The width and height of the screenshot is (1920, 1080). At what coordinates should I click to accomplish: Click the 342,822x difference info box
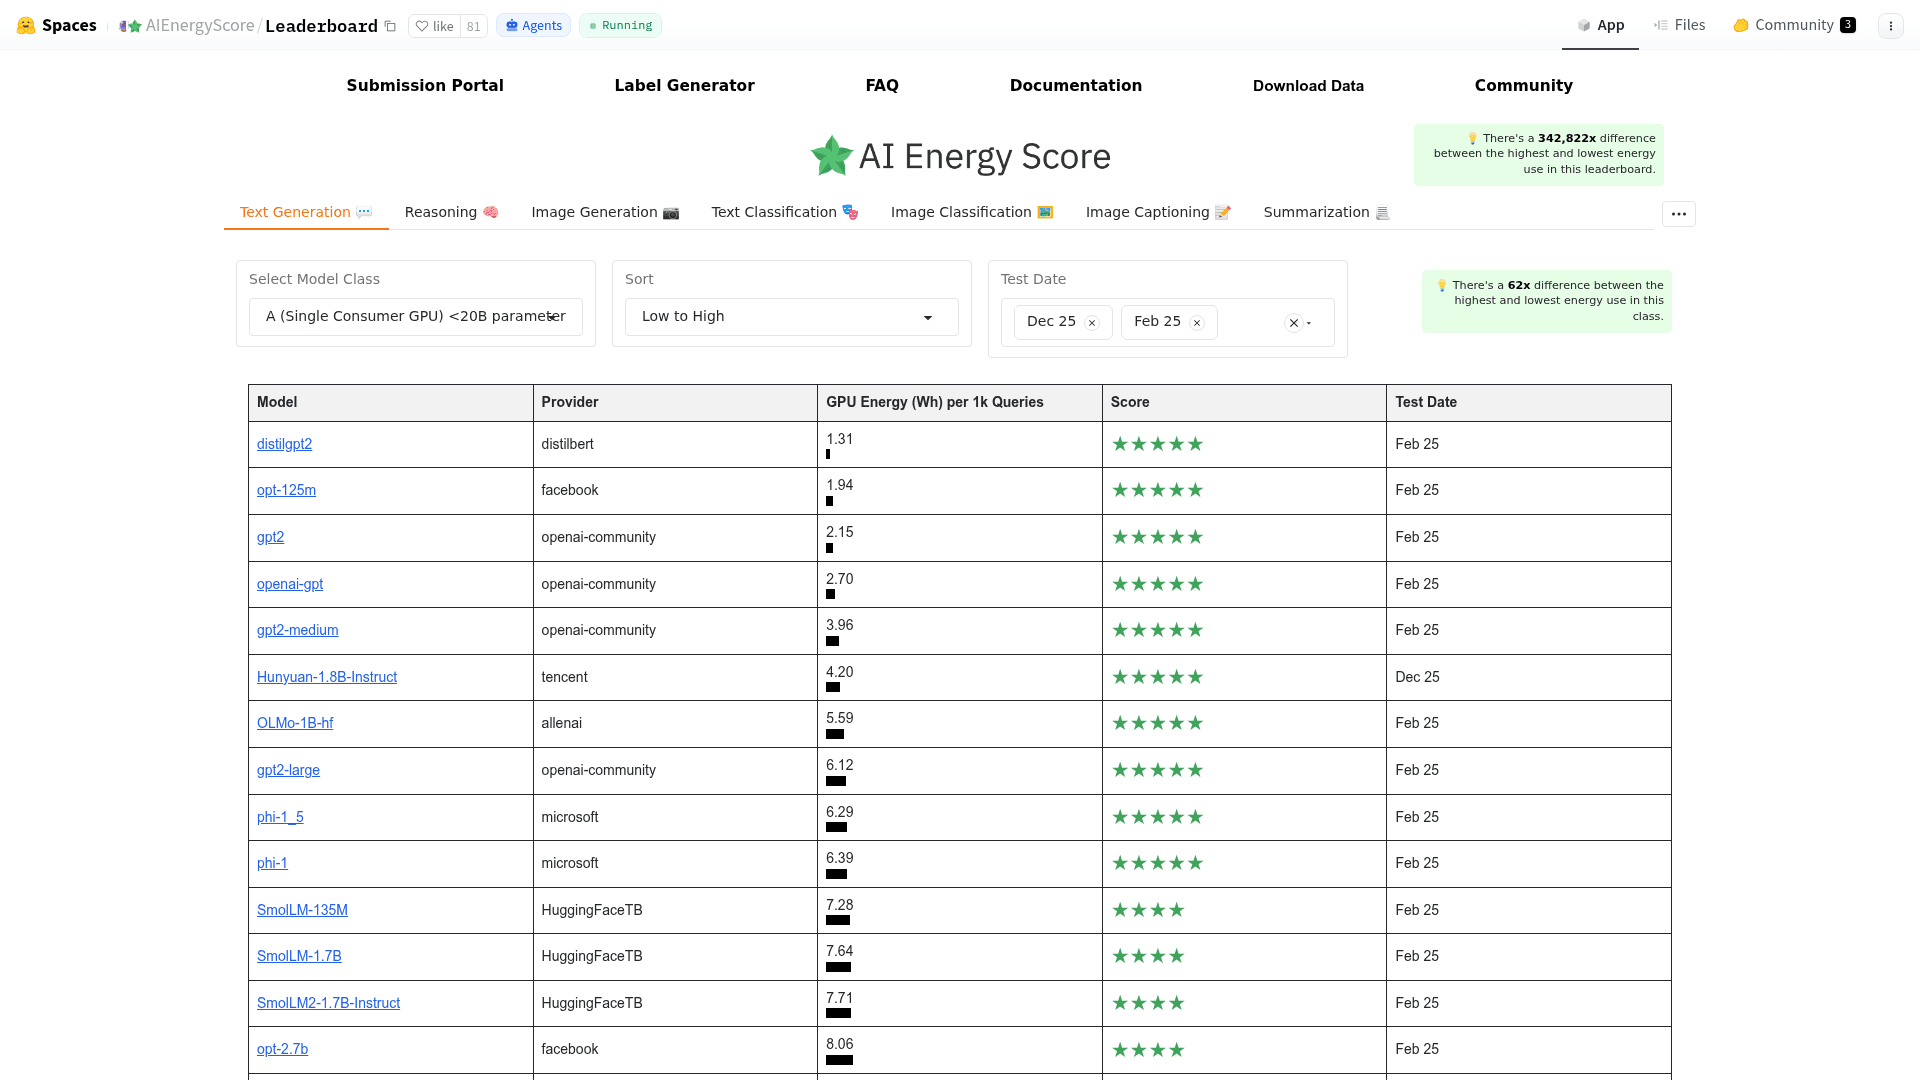click(1539, 154)
